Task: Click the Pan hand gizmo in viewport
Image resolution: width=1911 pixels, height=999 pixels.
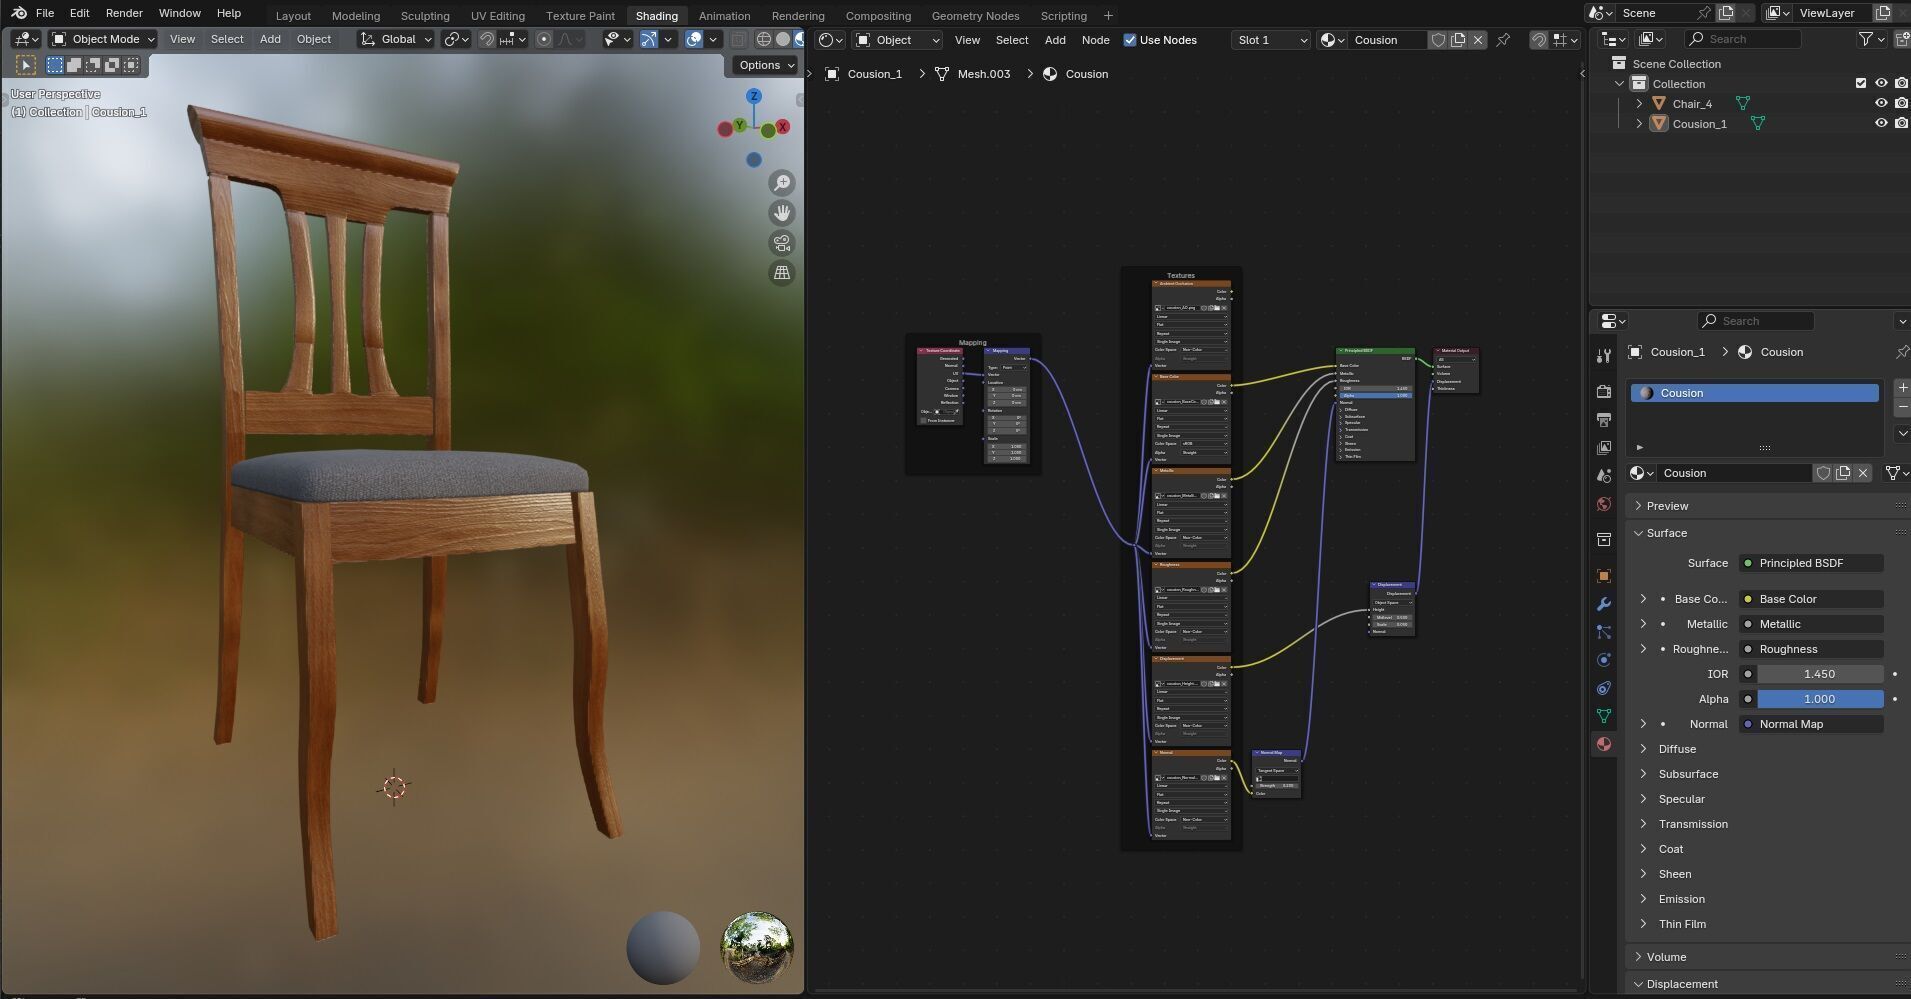Action: pos(782,213)
